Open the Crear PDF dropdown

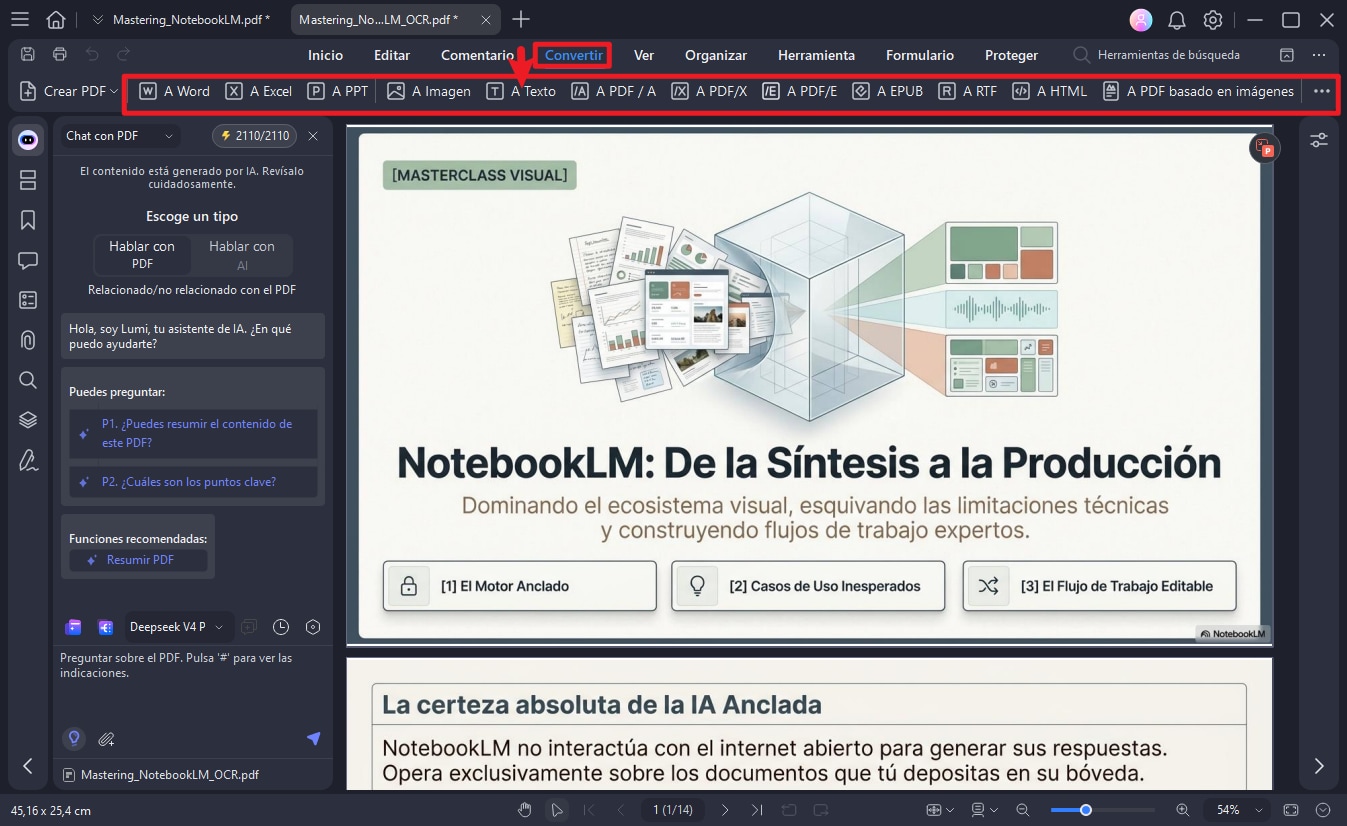(x=69, y=91)
